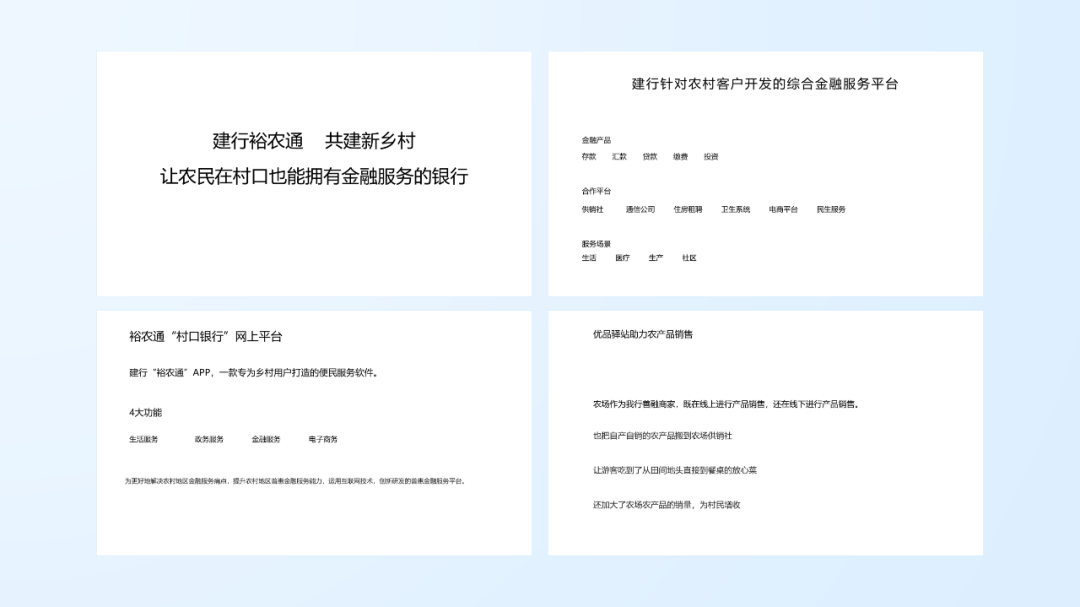This screenshot has height=607, width=1080.
Task: Click the line starting '让游客吃到了从田间地头'
Action: point(675,470)
